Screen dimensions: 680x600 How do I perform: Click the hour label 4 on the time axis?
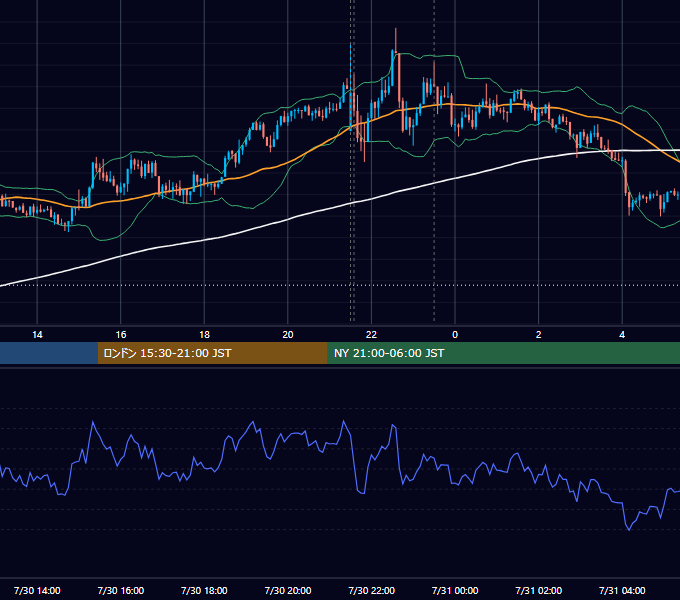click(622, 335)
